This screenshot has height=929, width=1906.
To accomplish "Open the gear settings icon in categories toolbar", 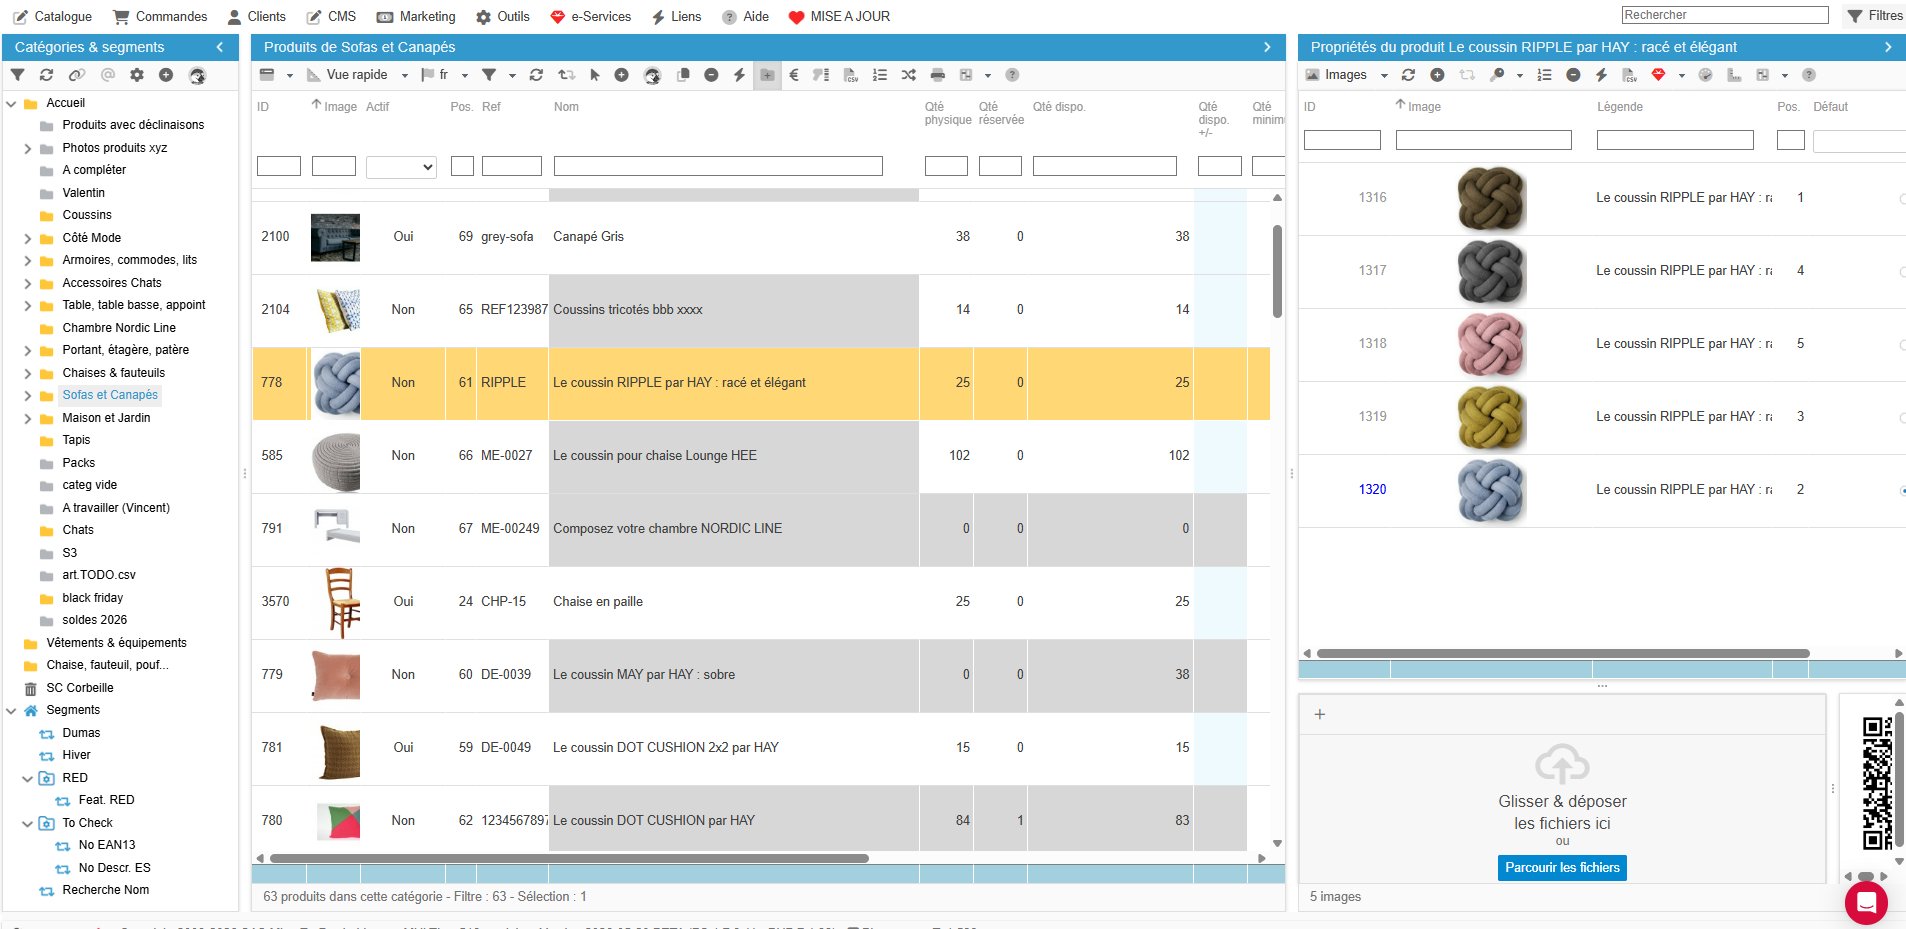I will (x=137, y=75).
